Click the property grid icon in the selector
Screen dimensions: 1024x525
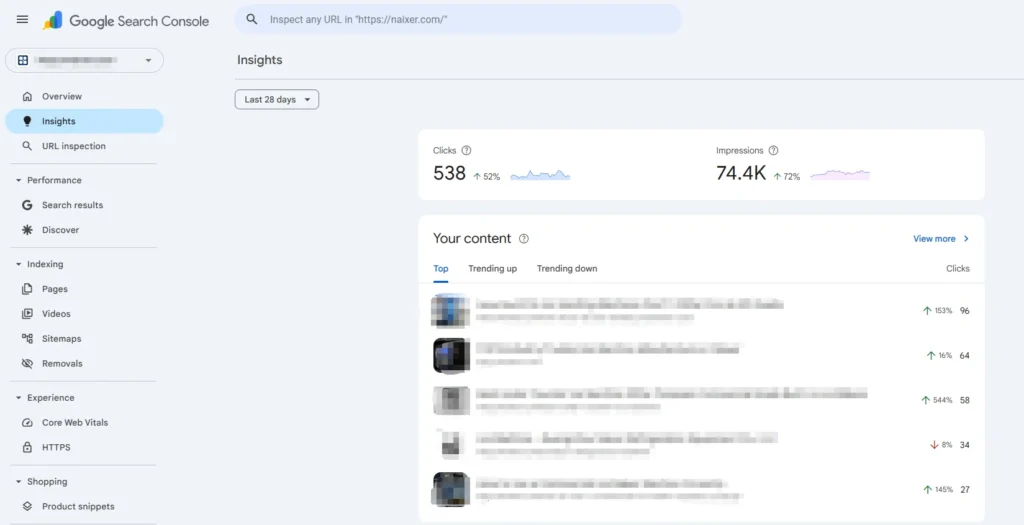click(x=23, y=60)
